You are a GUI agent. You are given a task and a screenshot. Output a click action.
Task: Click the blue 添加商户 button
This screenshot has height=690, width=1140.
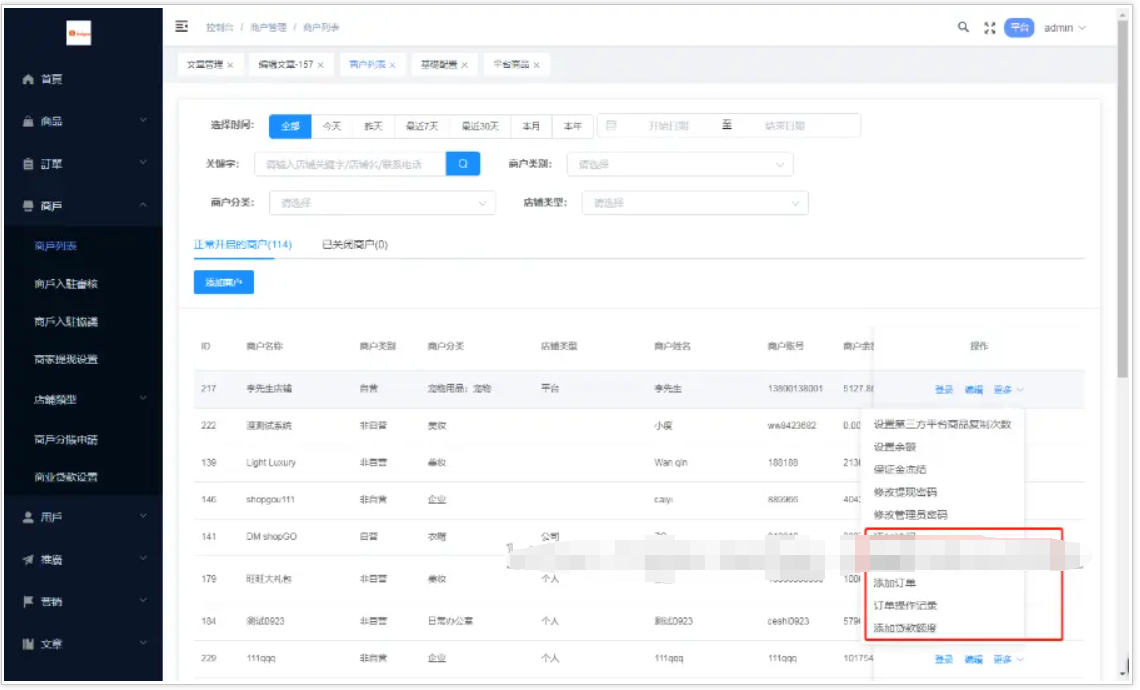[x=224, y=283]
